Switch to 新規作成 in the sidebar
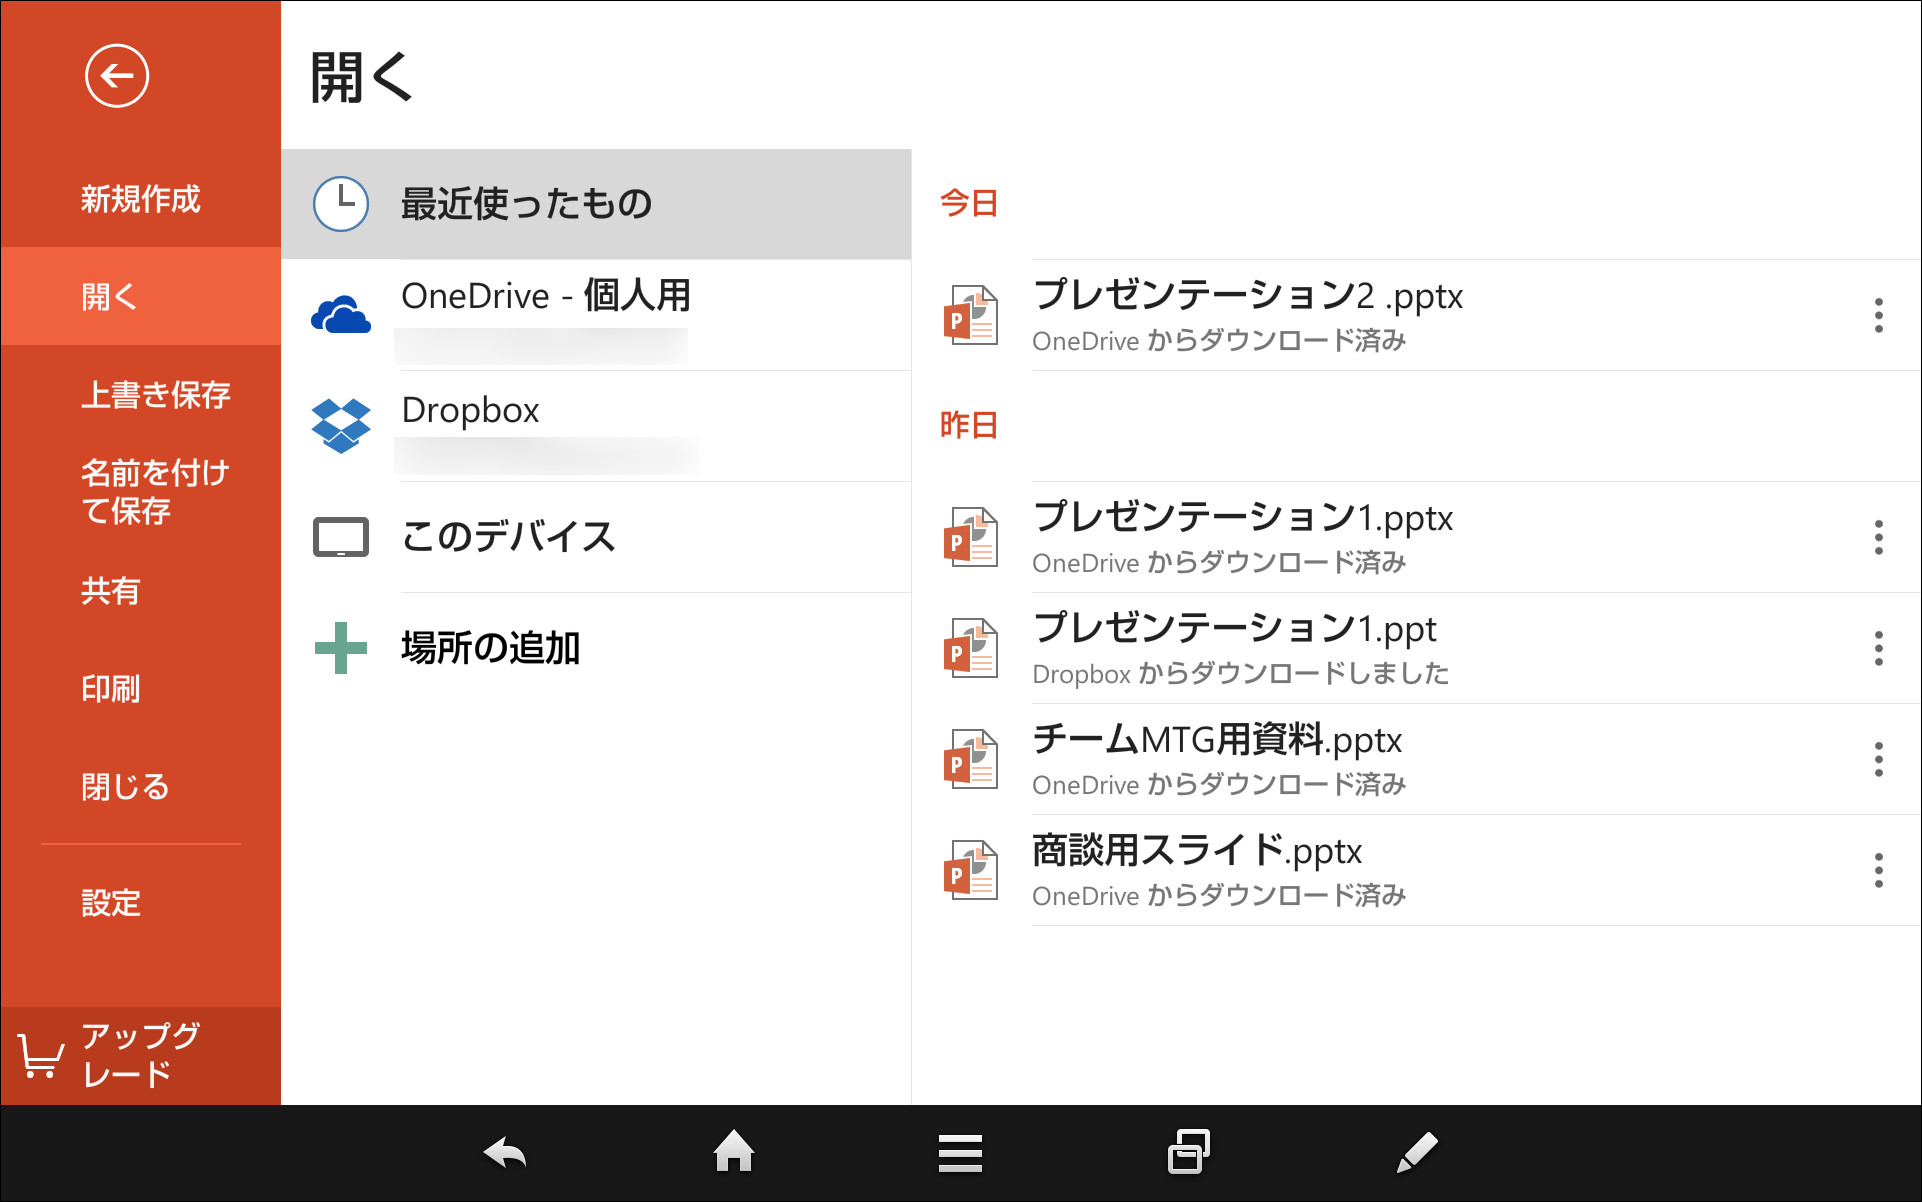 click(139, 200)
